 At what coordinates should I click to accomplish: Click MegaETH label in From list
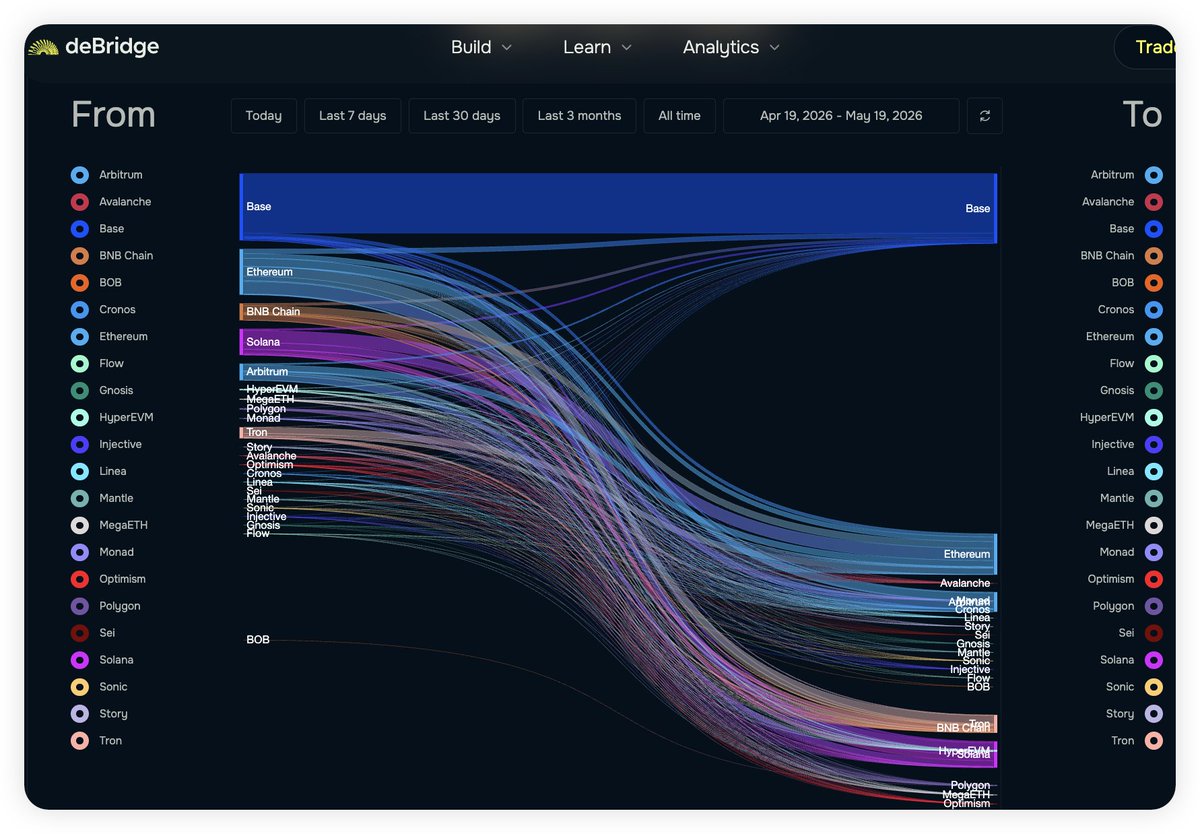point(123,525)
